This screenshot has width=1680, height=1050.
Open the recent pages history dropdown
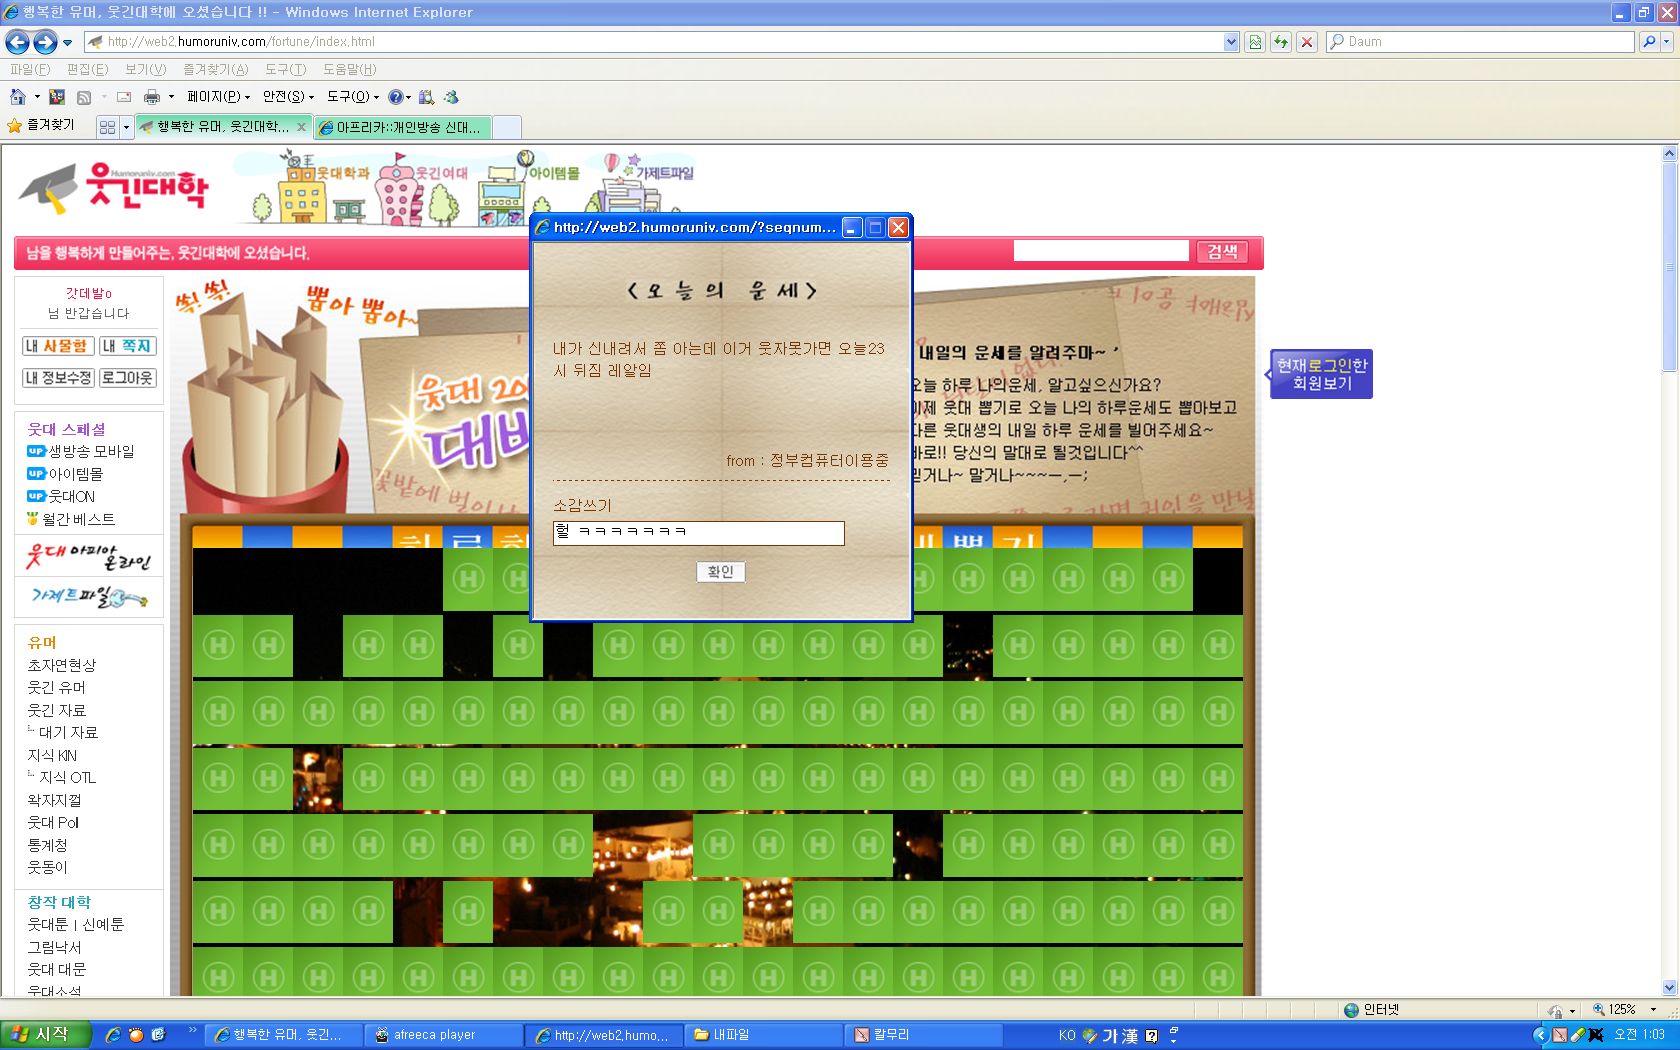tap(67, 42)
